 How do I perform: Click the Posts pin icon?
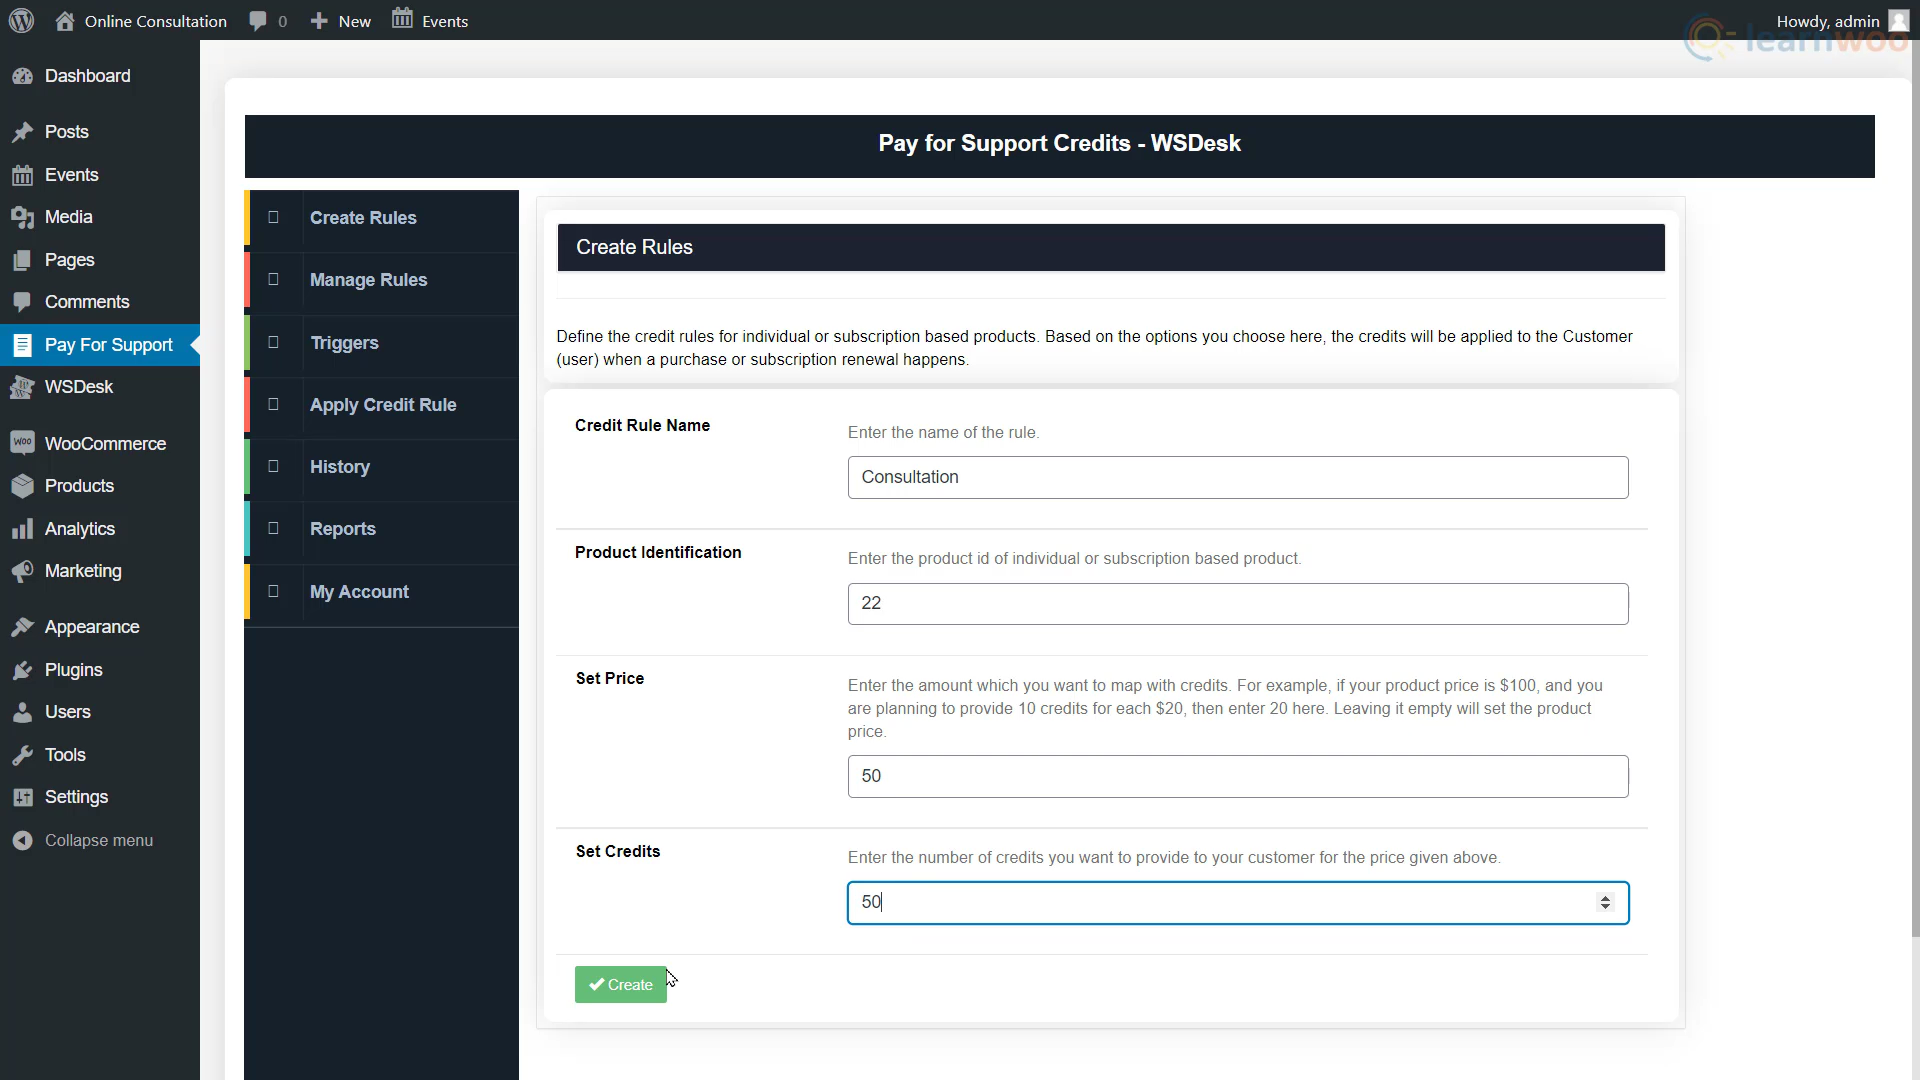pos(22,132)
